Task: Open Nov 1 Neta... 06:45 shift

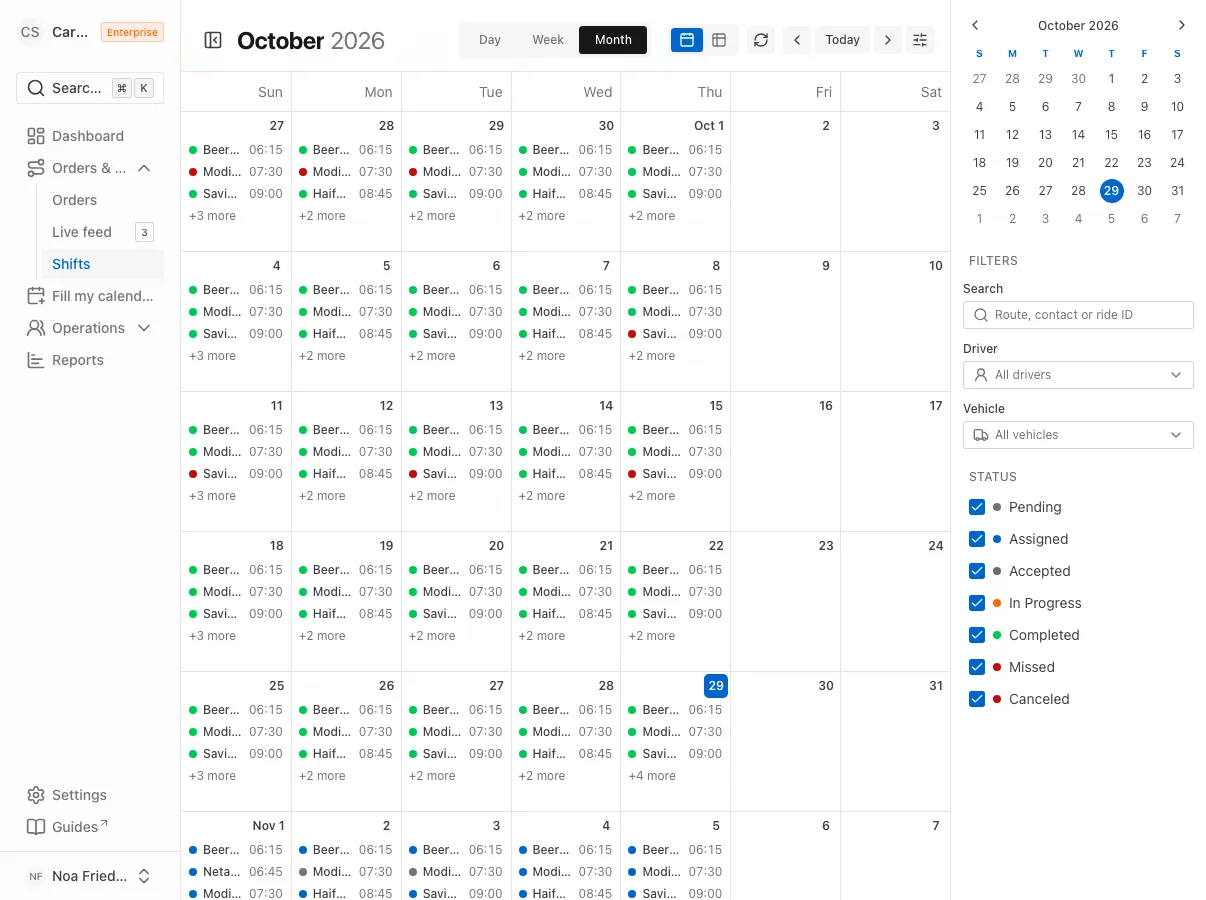Action: (236, 872)
